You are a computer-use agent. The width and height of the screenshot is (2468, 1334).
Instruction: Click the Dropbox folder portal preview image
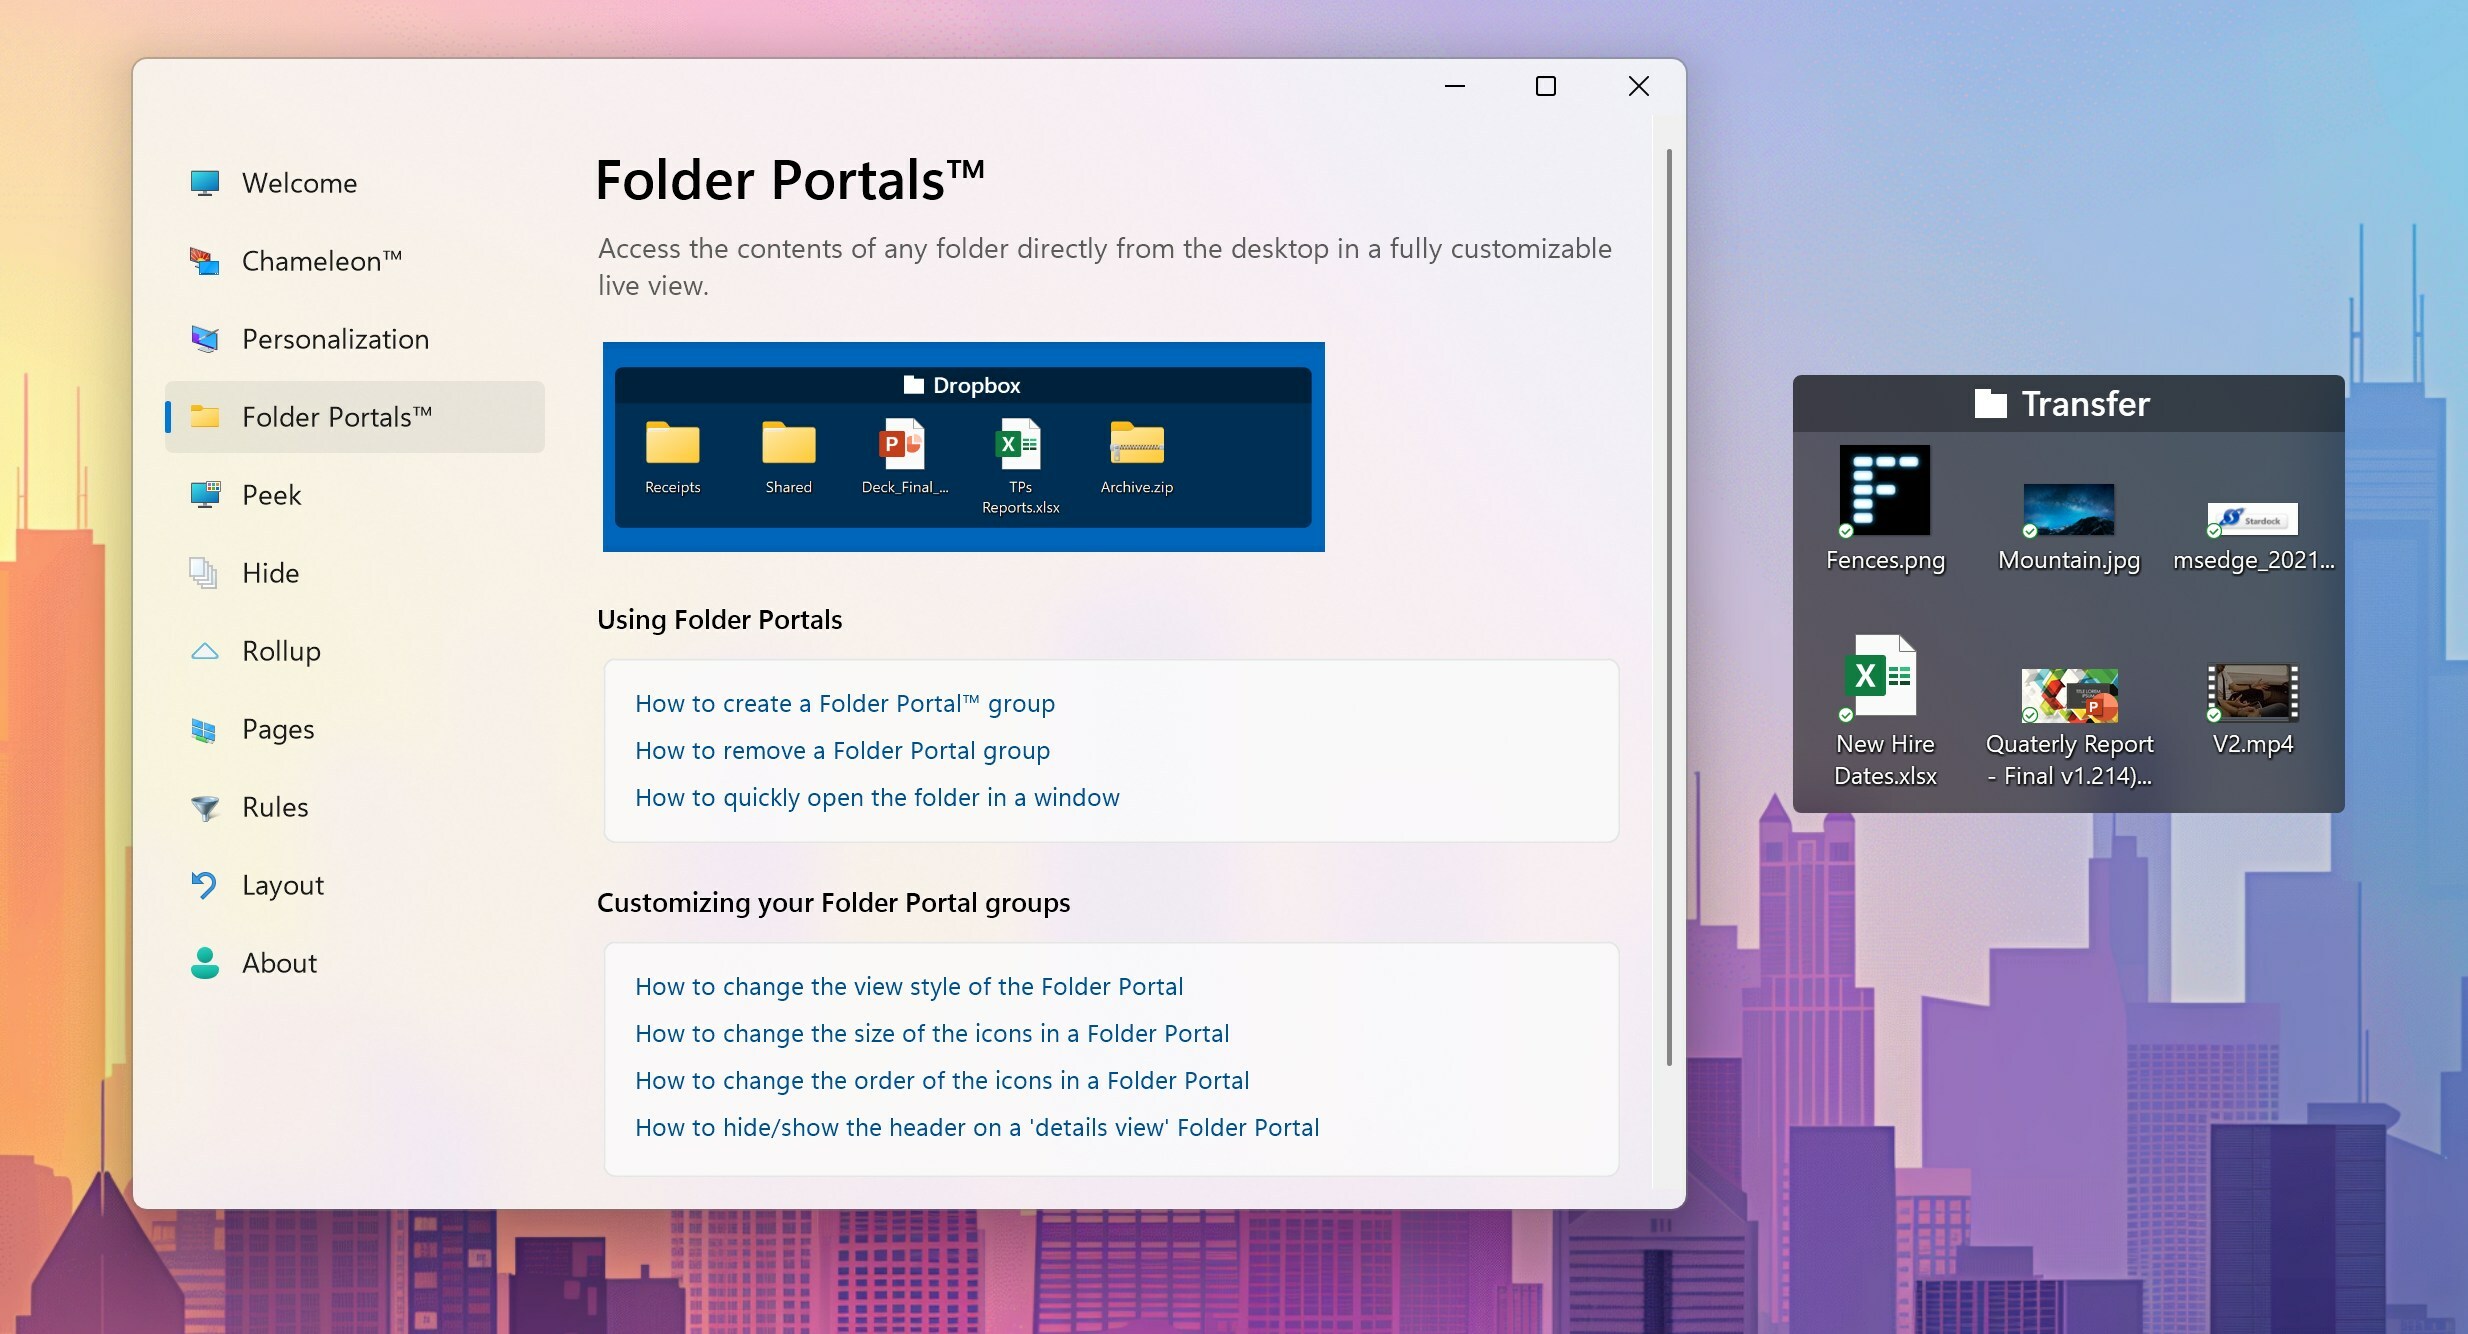963,447
